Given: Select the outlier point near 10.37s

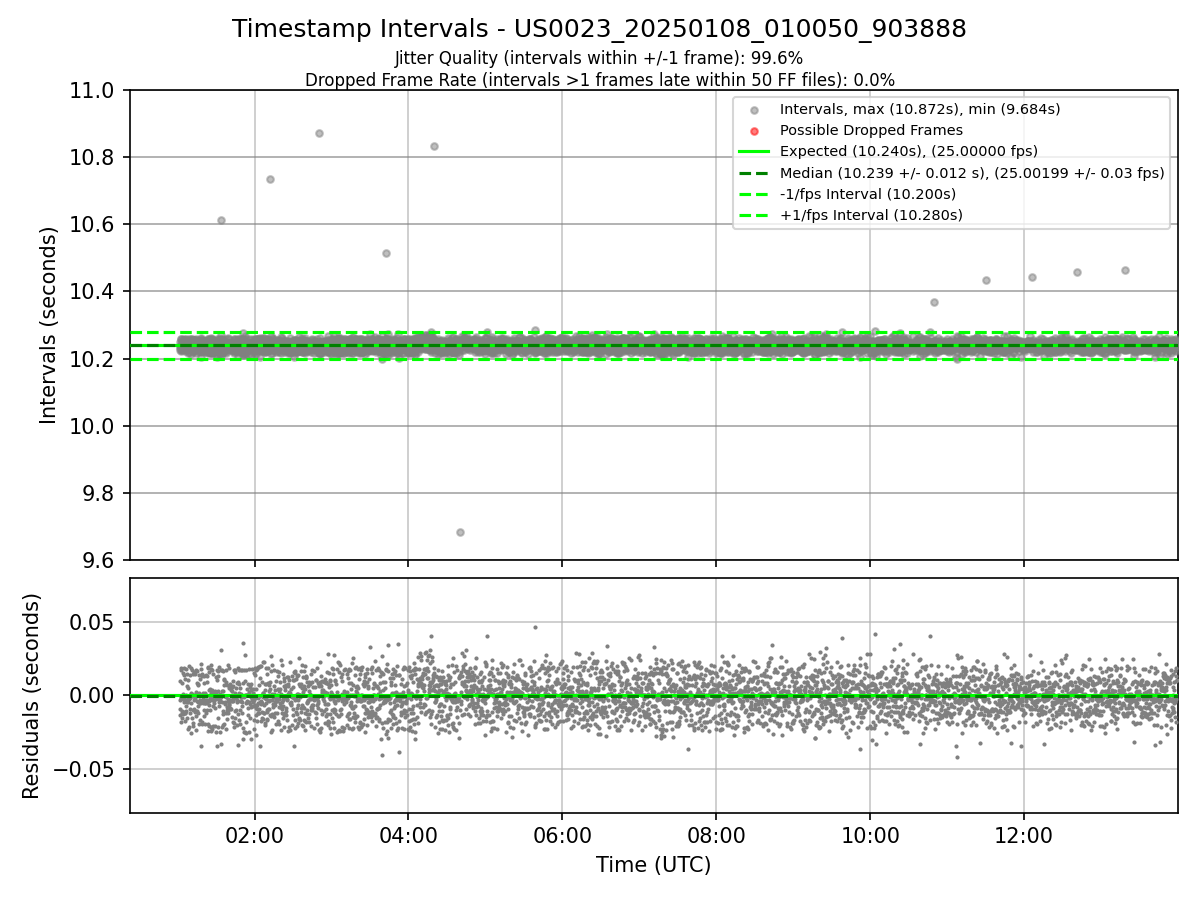Looking at the screenshot, I should tap(934, 302).
